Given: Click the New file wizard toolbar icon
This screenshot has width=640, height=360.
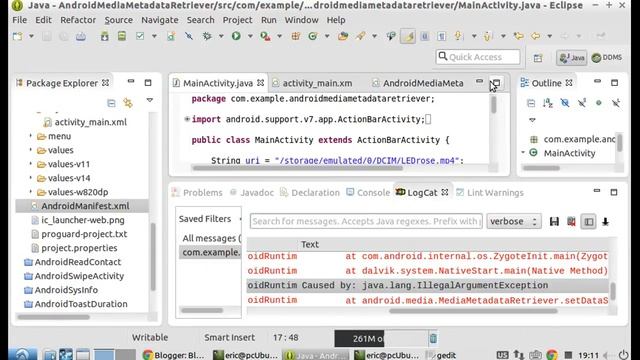Looking at the screenshot, I should coord(18,36).
